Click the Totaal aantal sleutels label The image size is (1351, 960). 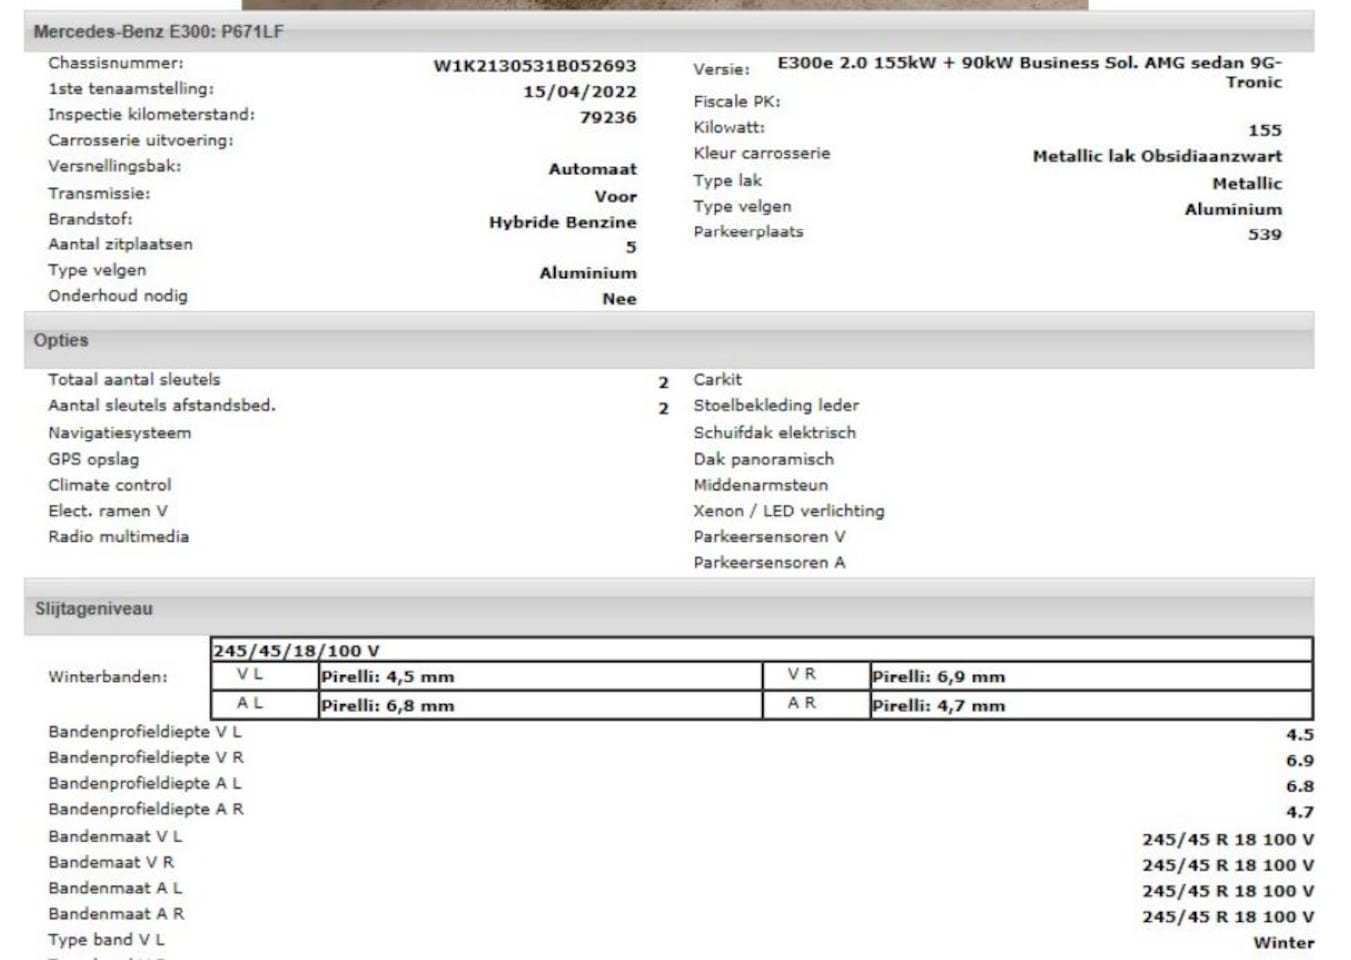pos(134,379)
